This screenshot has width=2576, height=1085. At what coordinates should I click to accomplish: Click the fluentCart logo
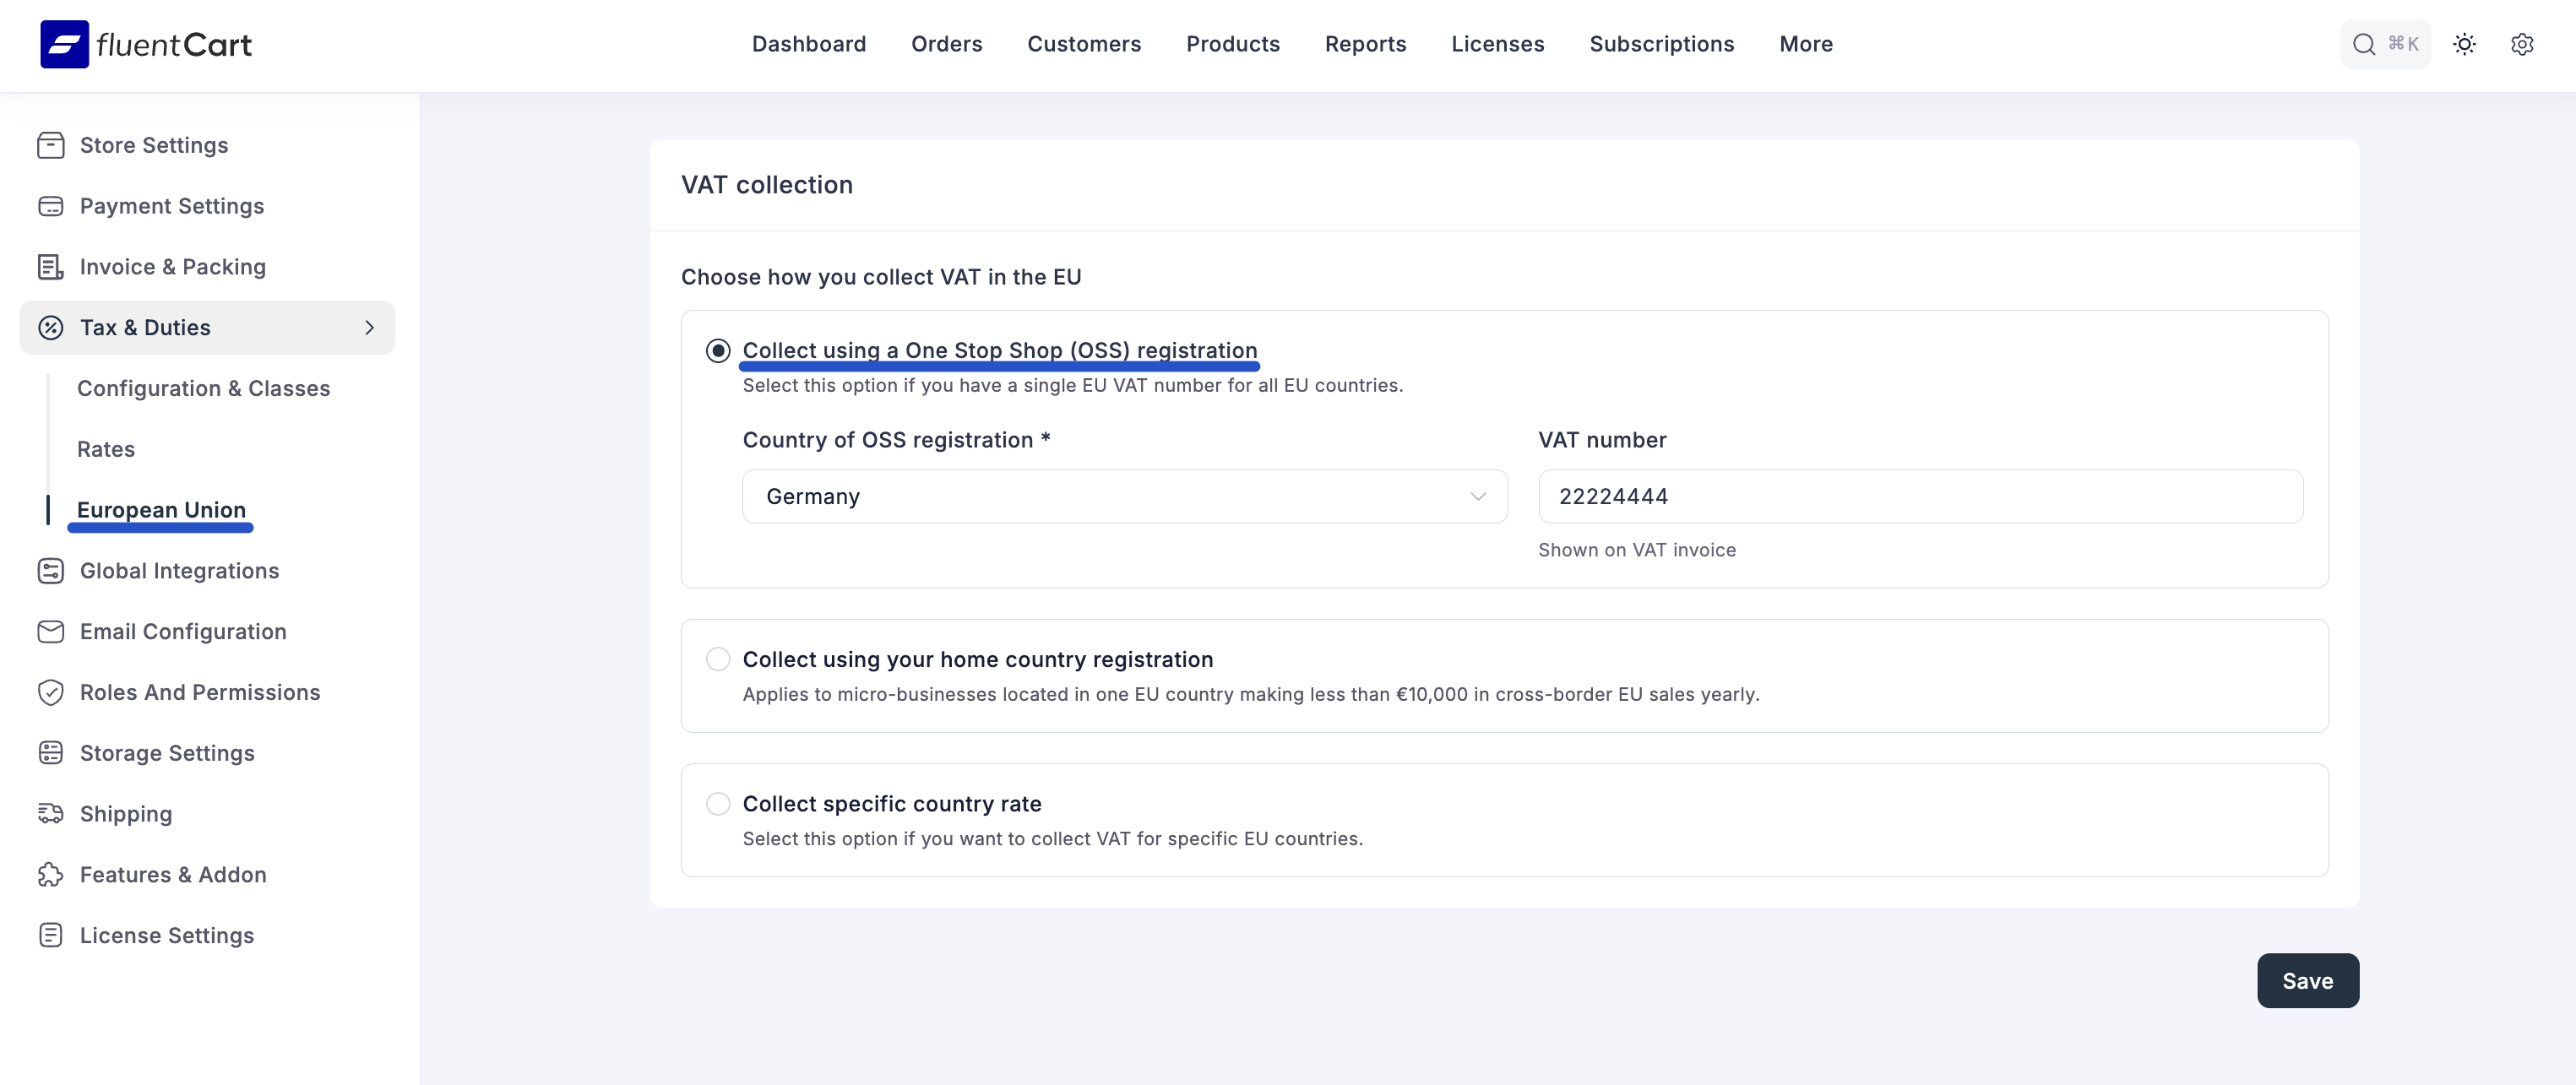(x=145, y=43)
